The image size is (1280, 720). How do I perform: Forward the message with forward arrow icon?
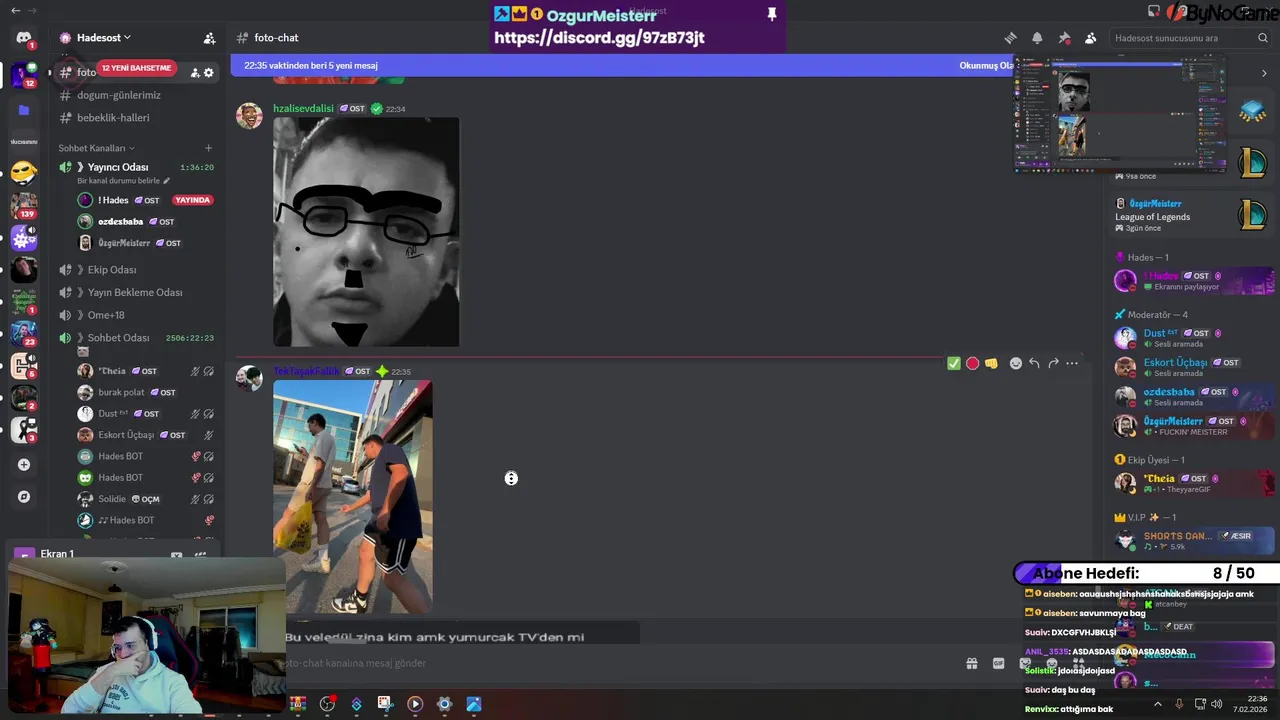pos(1053,363)
